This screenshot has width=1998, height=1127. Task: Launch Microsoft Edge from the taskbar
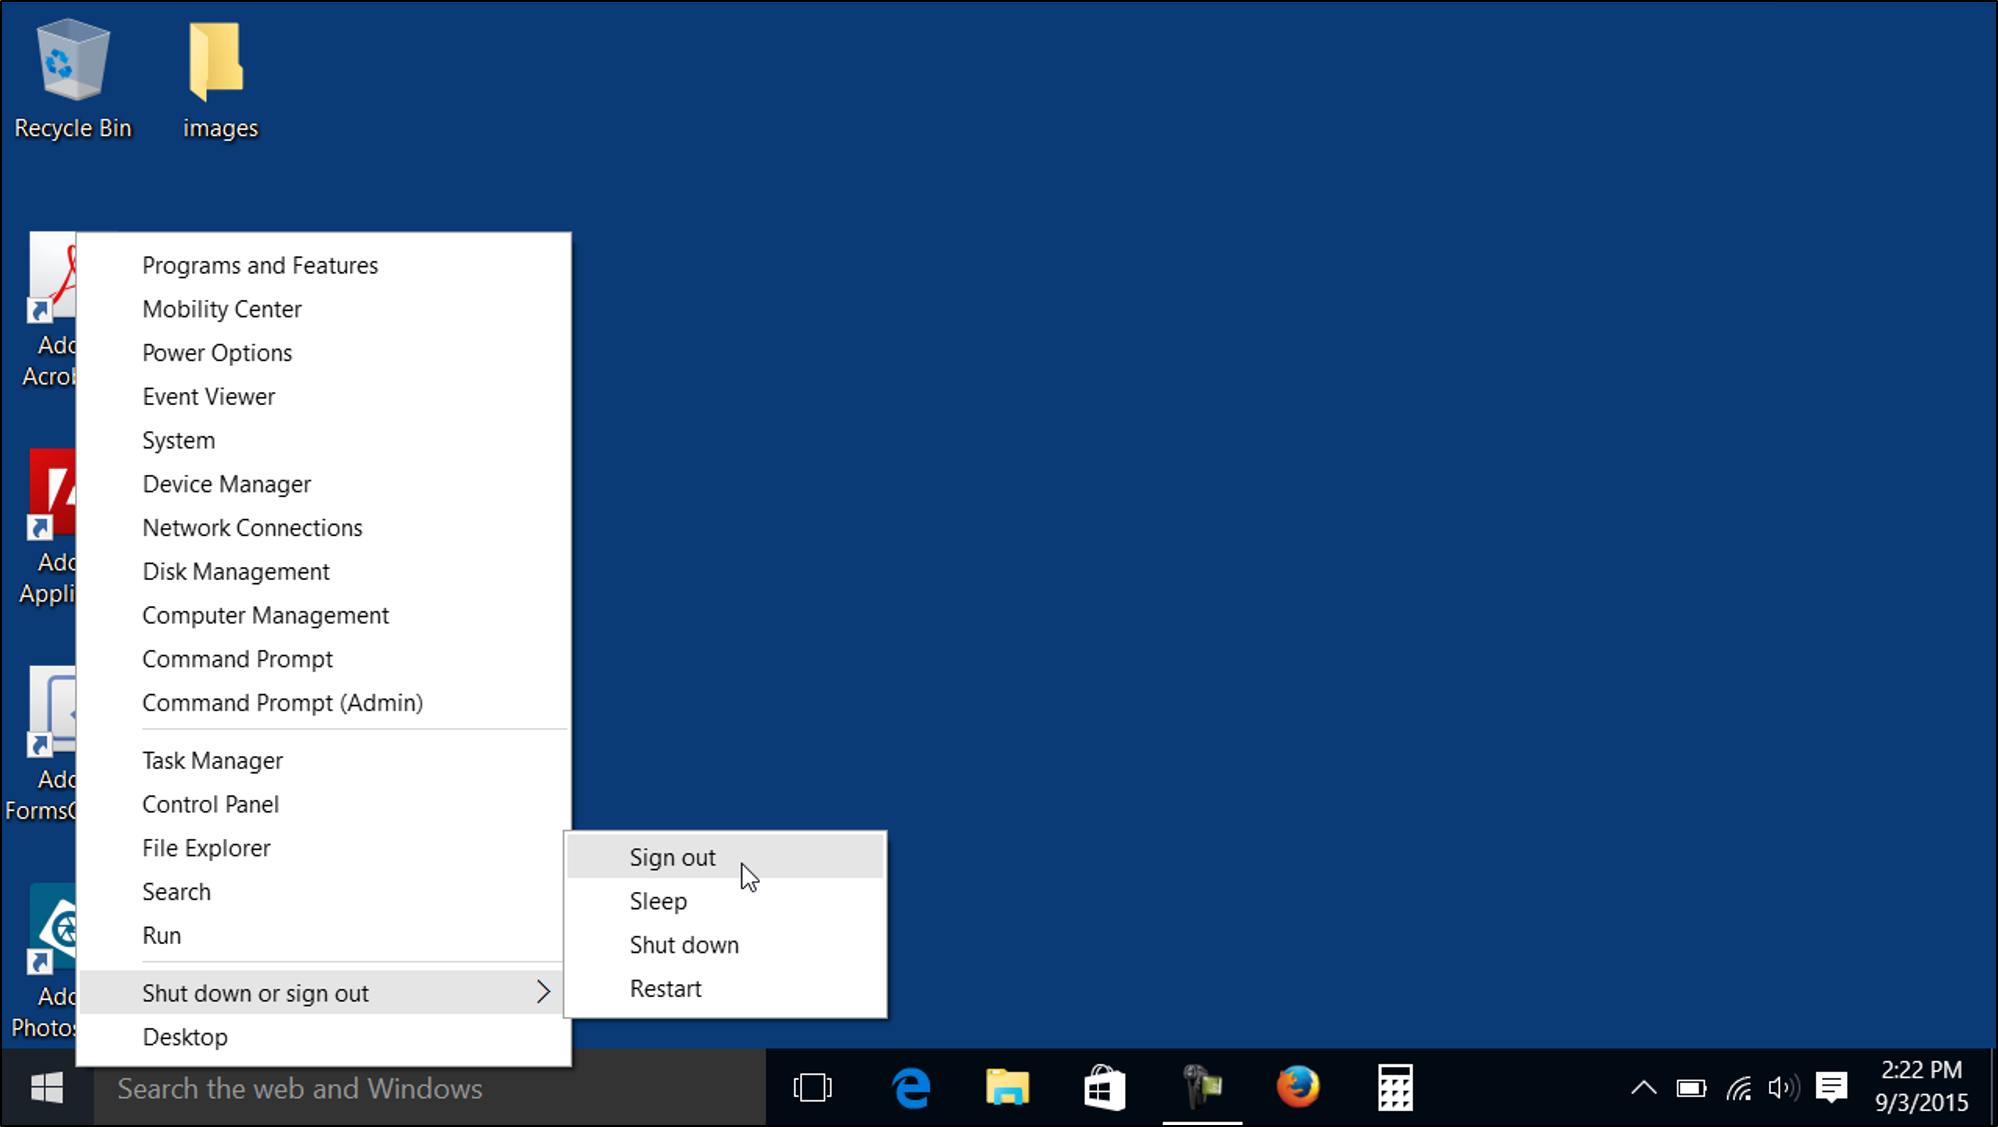tap(911, 1088)
